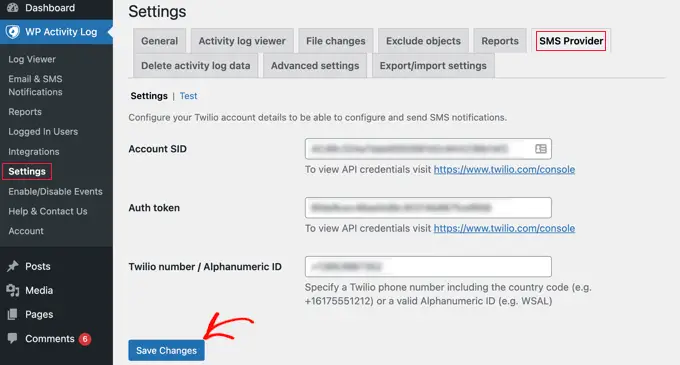
Task: Click Twilio number / Alphanumeric ID label
Action: pyautogui.click(x=205, y=267)
